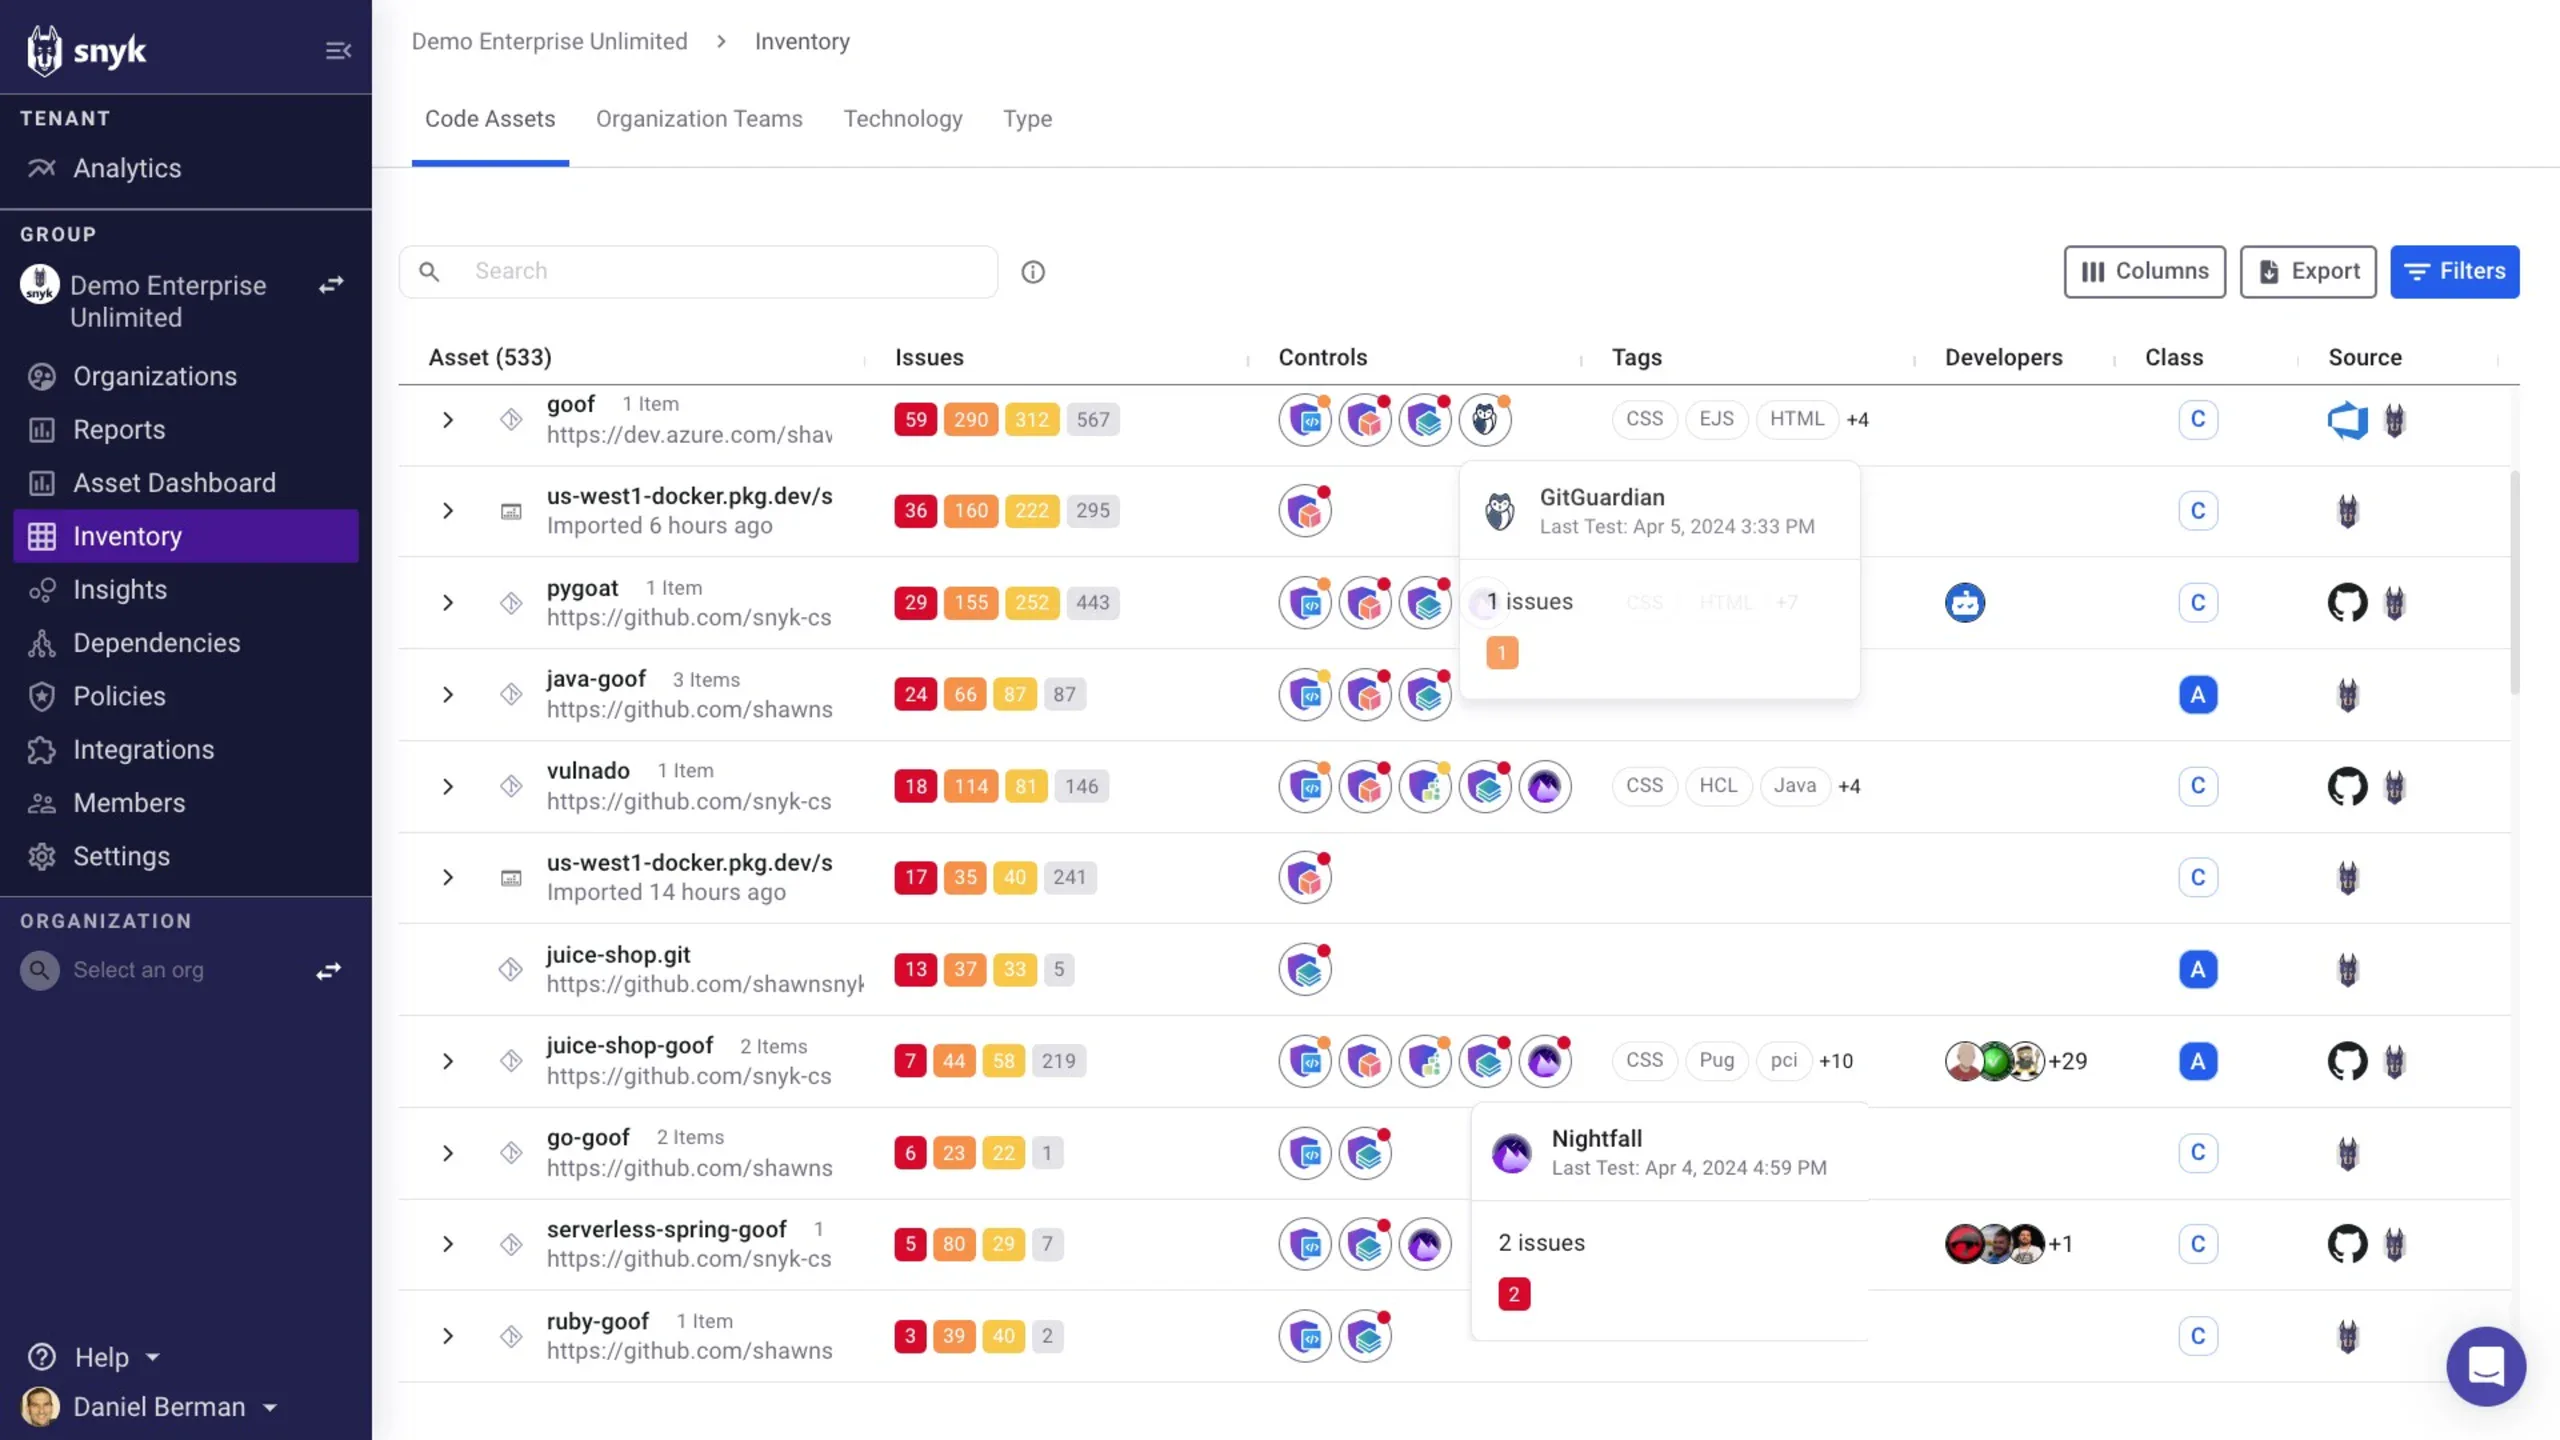The width and height of the screenshot is (2560, 1440).
Task: Click Azure DevOps source icon in goof row
Action: click(2347, 420)
